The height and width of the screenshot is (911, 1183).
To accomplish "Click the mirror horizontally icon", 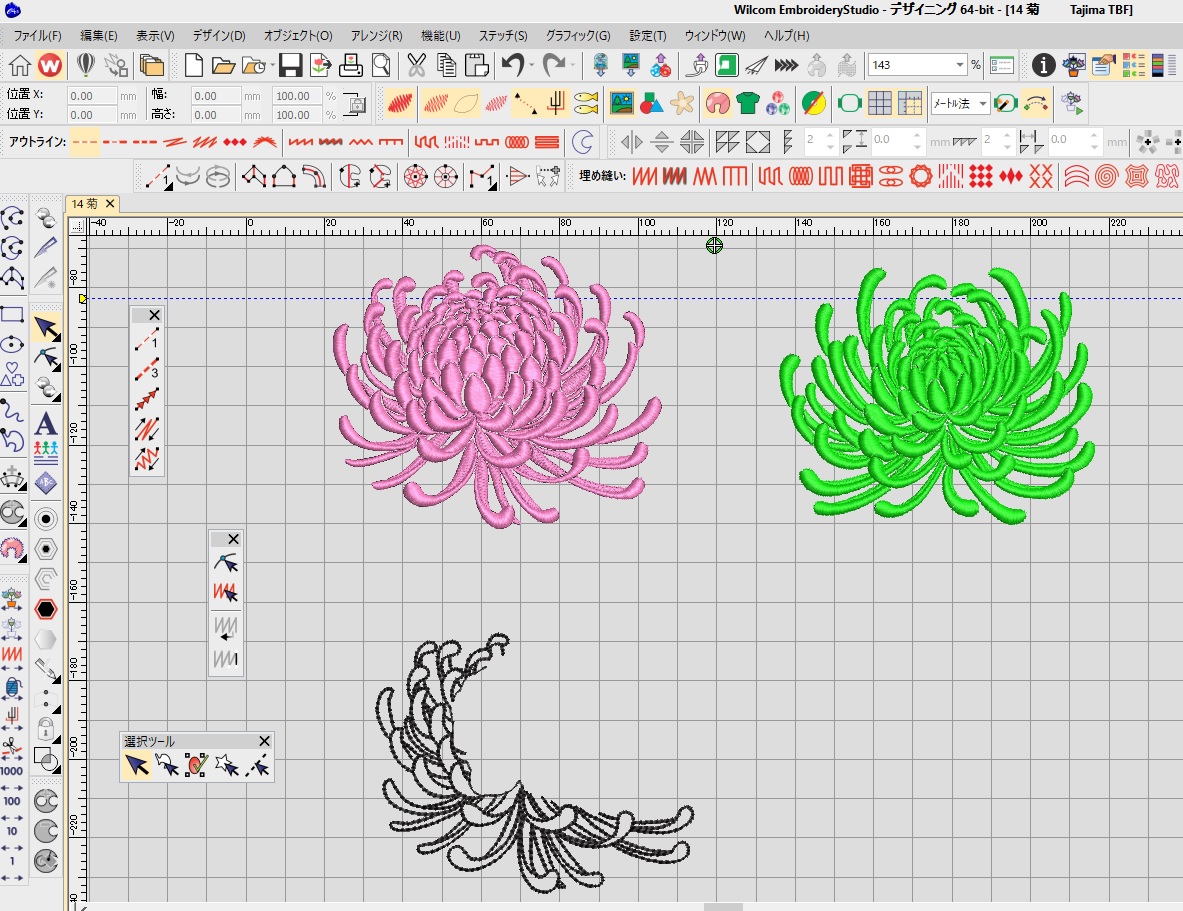I will [631, 141].
